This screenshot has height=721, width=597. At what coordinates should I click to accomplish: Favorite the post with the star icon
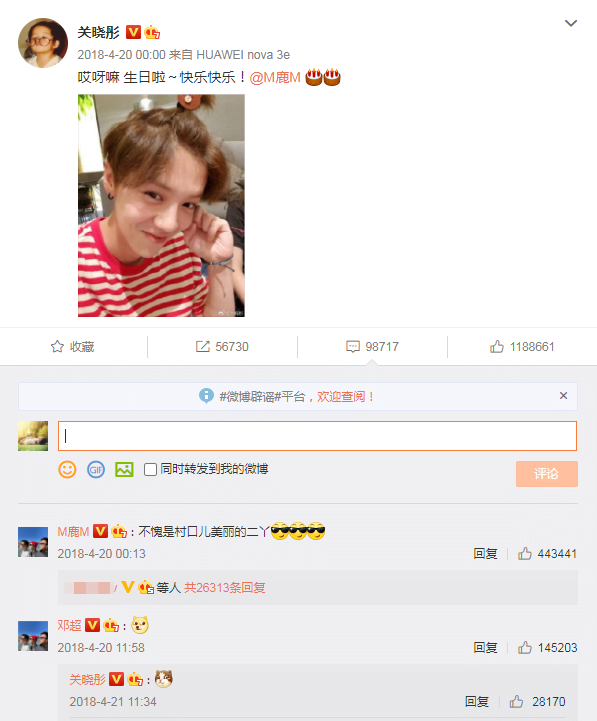72,347
